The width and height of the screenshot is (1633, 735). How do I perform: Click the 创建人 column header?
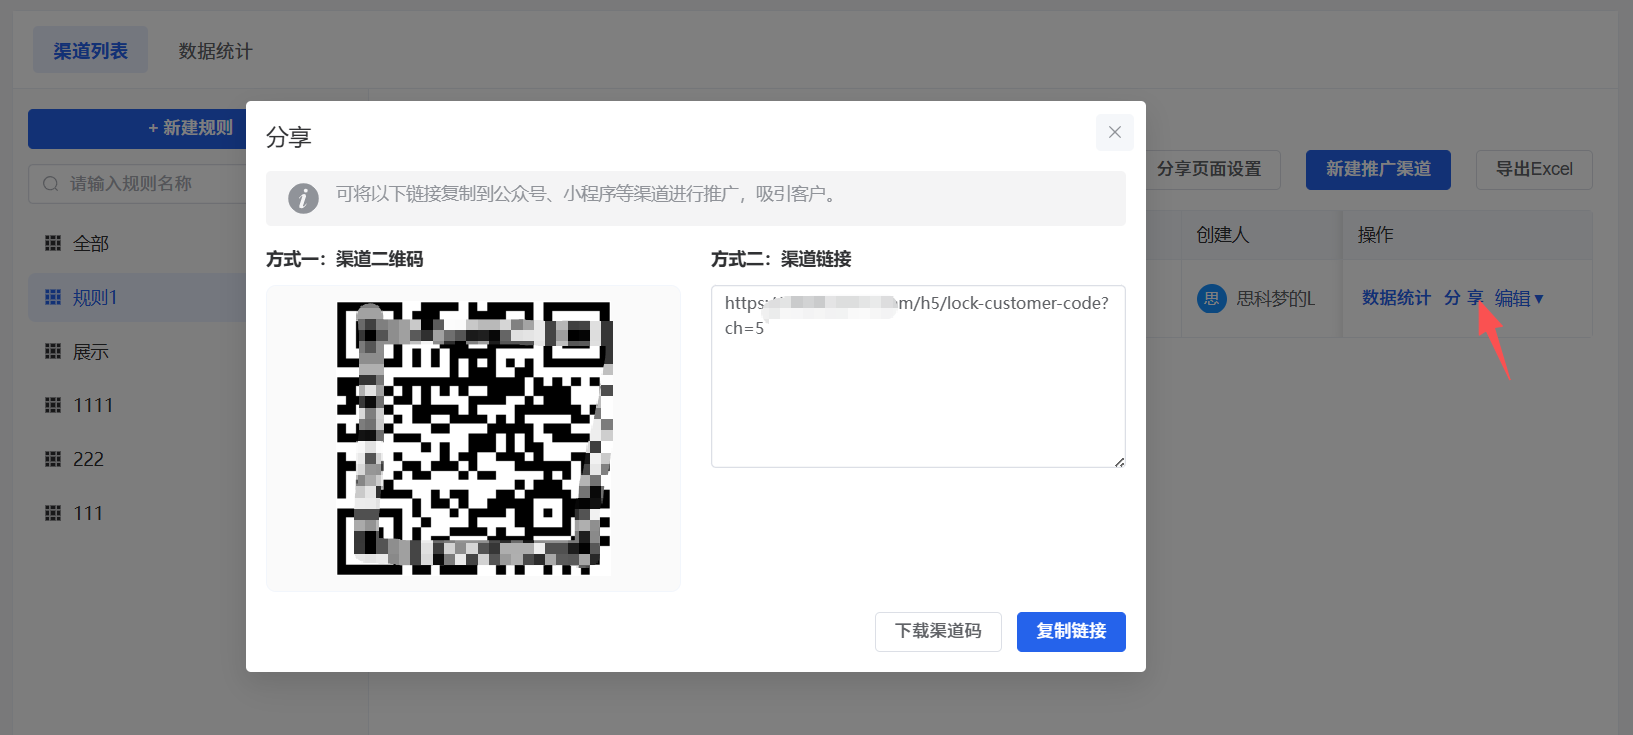[x=1223, y=235]
